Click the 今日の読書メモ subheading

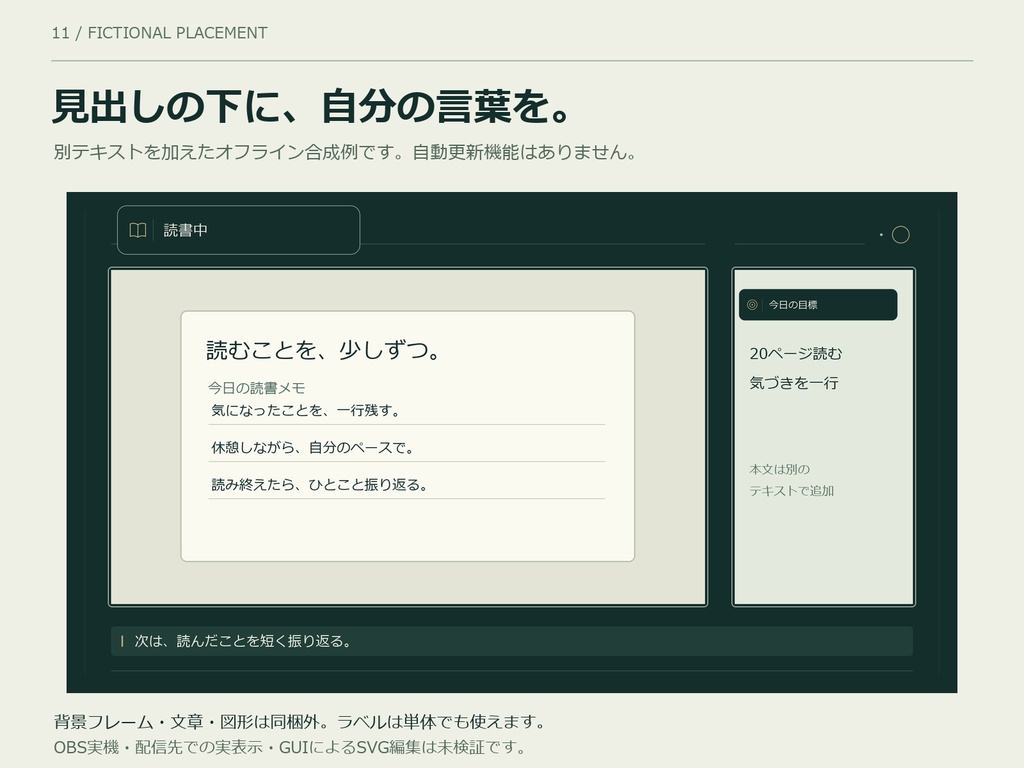pyautogui.click(x=257, y=388)
